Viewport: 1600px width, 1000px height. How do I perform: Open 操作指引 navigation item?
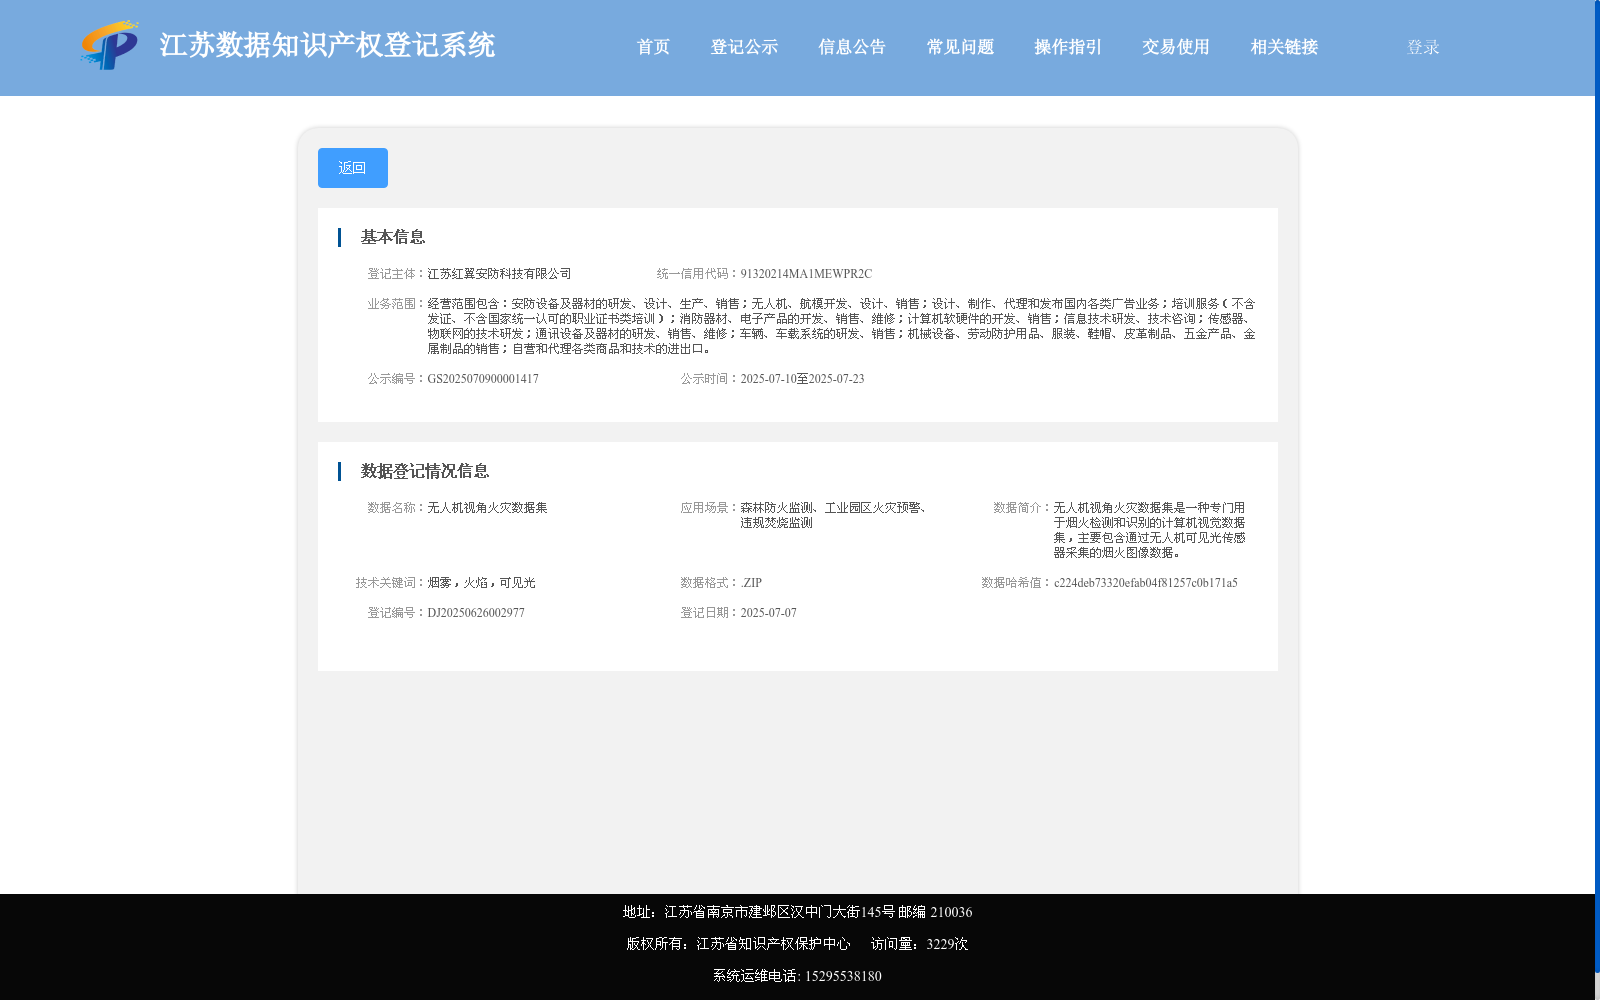point(1068,47)
